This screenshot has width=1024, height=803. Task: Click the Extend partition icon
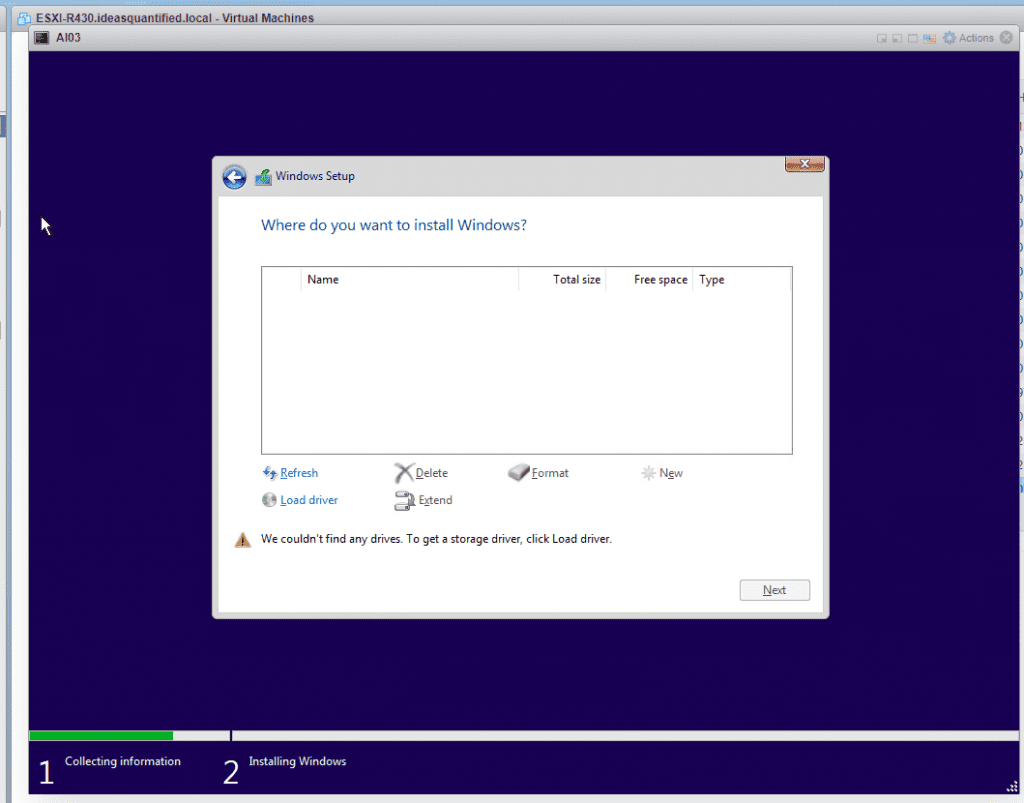(404, 501)
